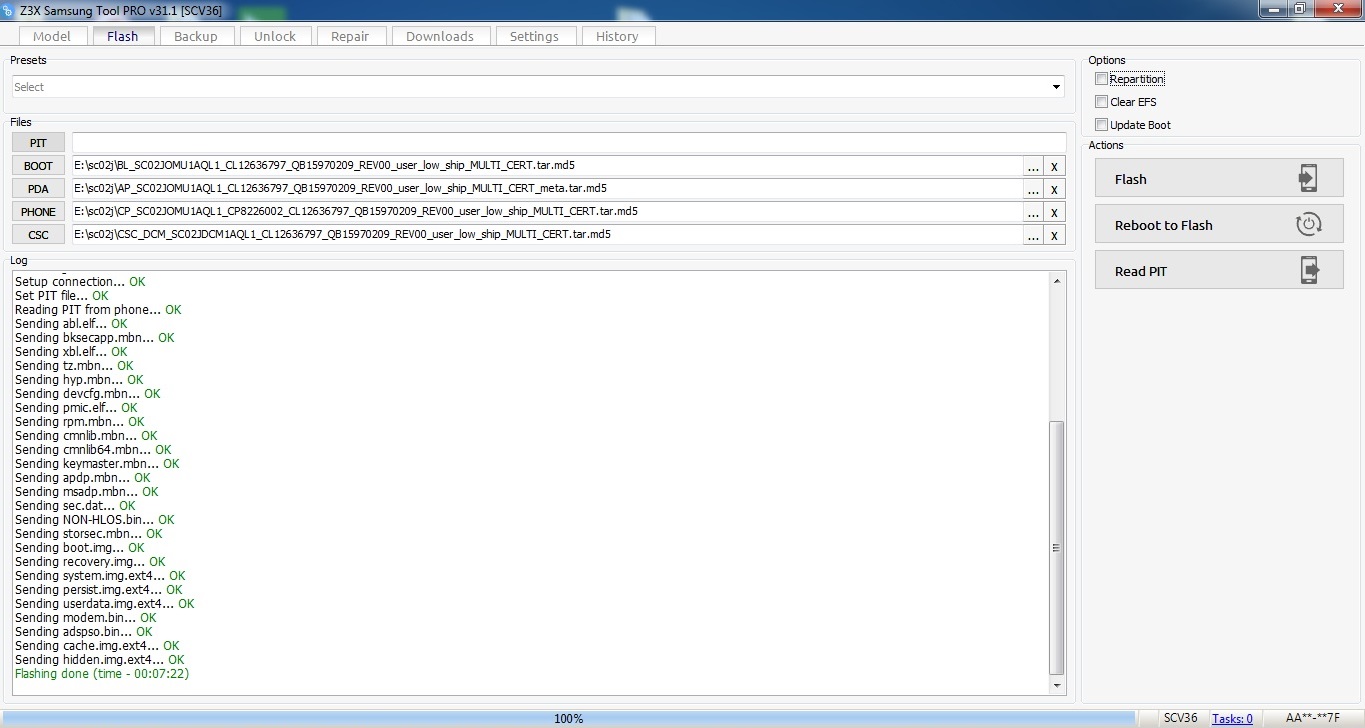Viewport: 1365px width, 728px height.
Task: Maximize the Z3X Samsung Tool window
Action: pyautogui.click(x=1300, y=8)
